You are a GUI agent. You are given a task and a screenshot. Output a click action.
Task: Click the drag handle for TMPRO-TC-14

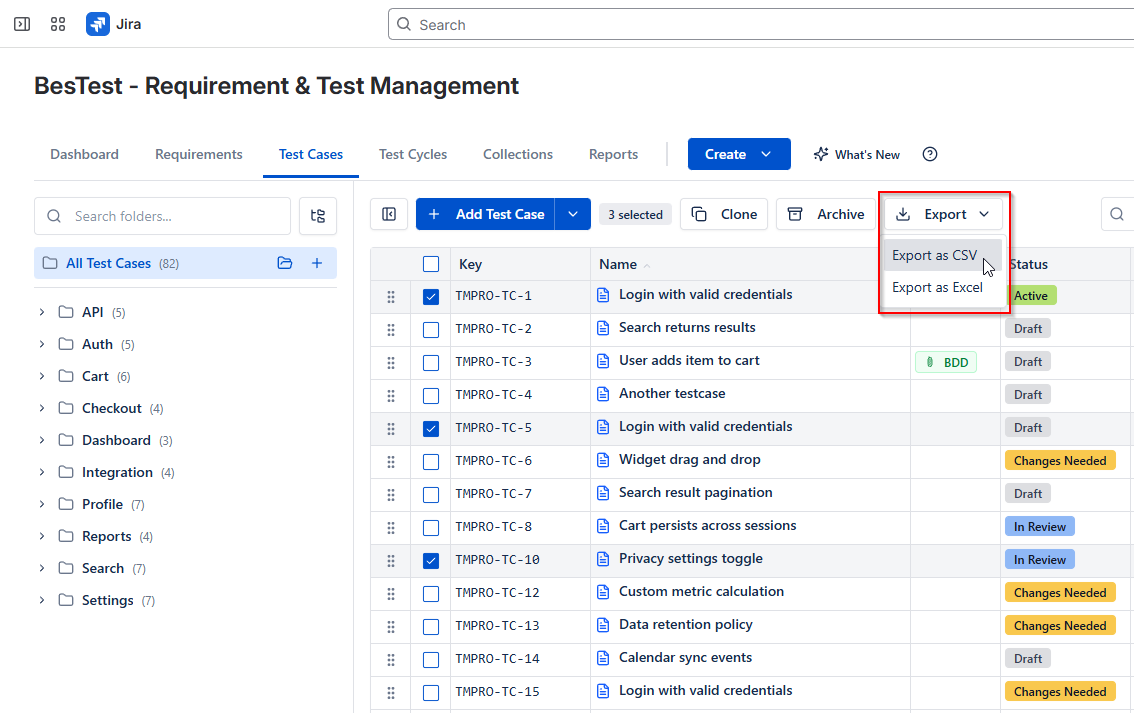tap(391, 659)
